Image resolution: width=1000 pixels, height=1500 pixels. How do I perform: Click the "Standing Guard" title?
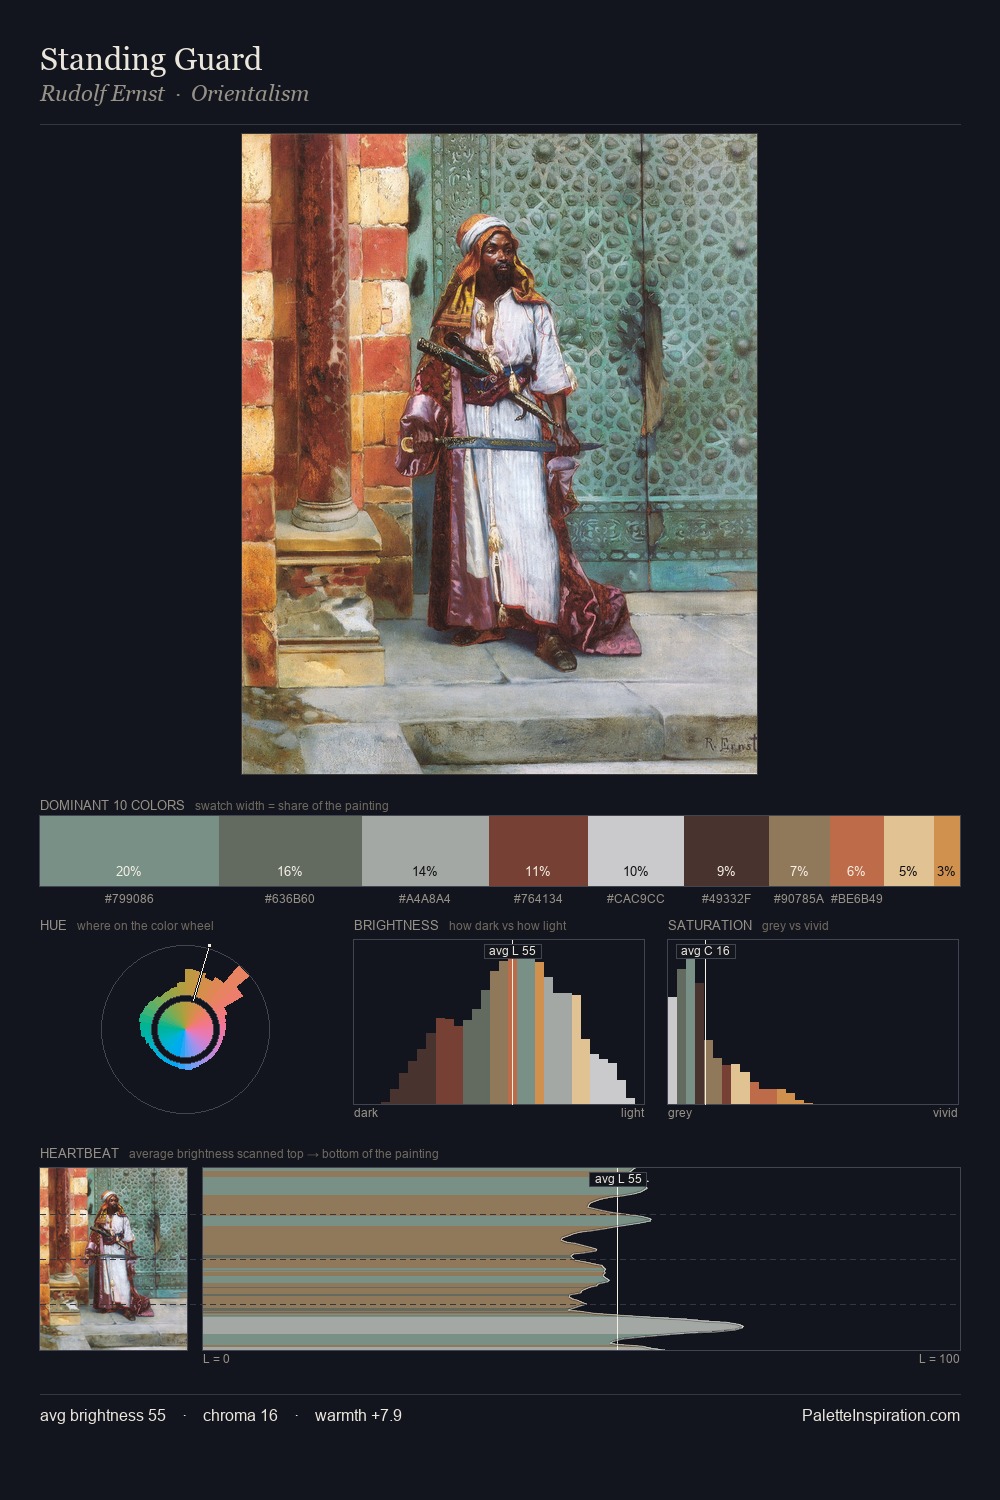[151, 59]
